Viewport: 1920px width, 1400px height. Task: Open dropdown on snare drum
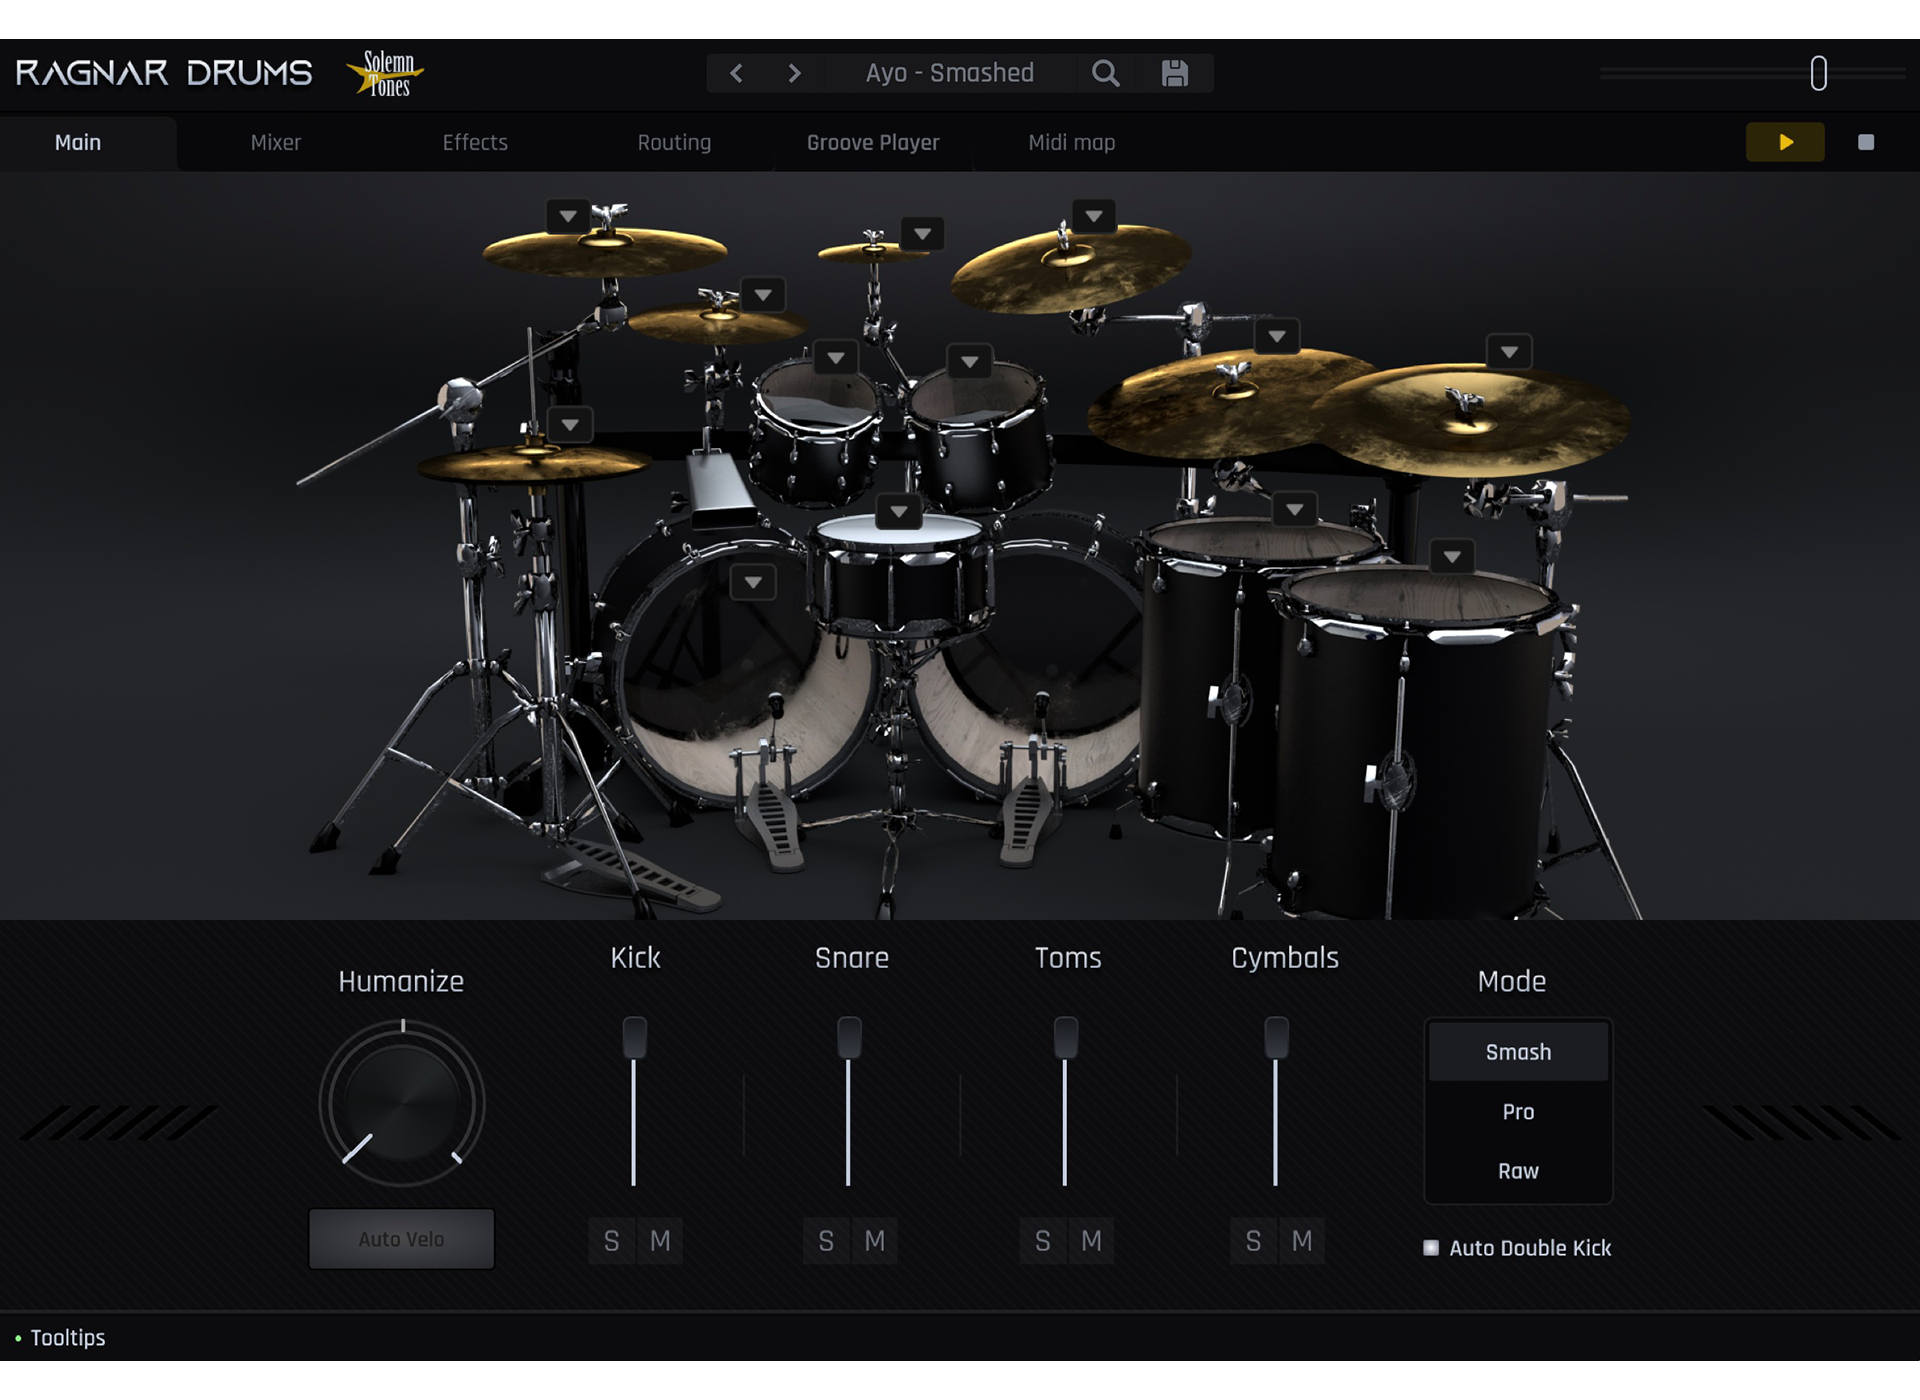tap(899, 512)
